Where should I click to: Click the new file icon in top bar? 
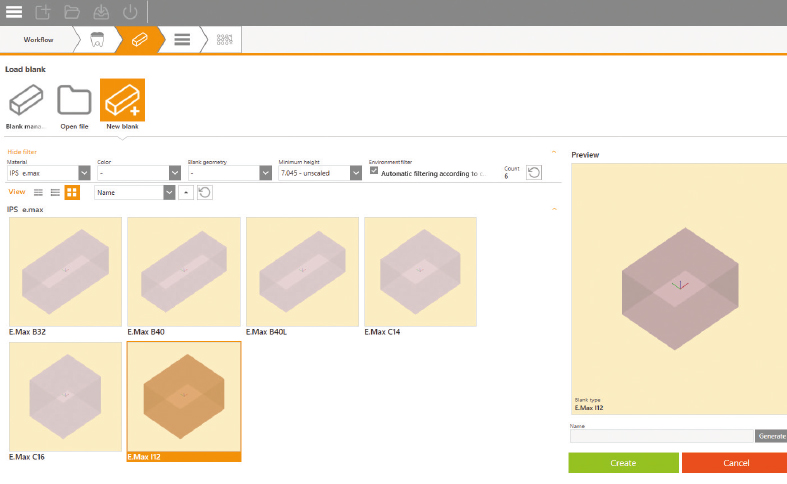[43, 12]
